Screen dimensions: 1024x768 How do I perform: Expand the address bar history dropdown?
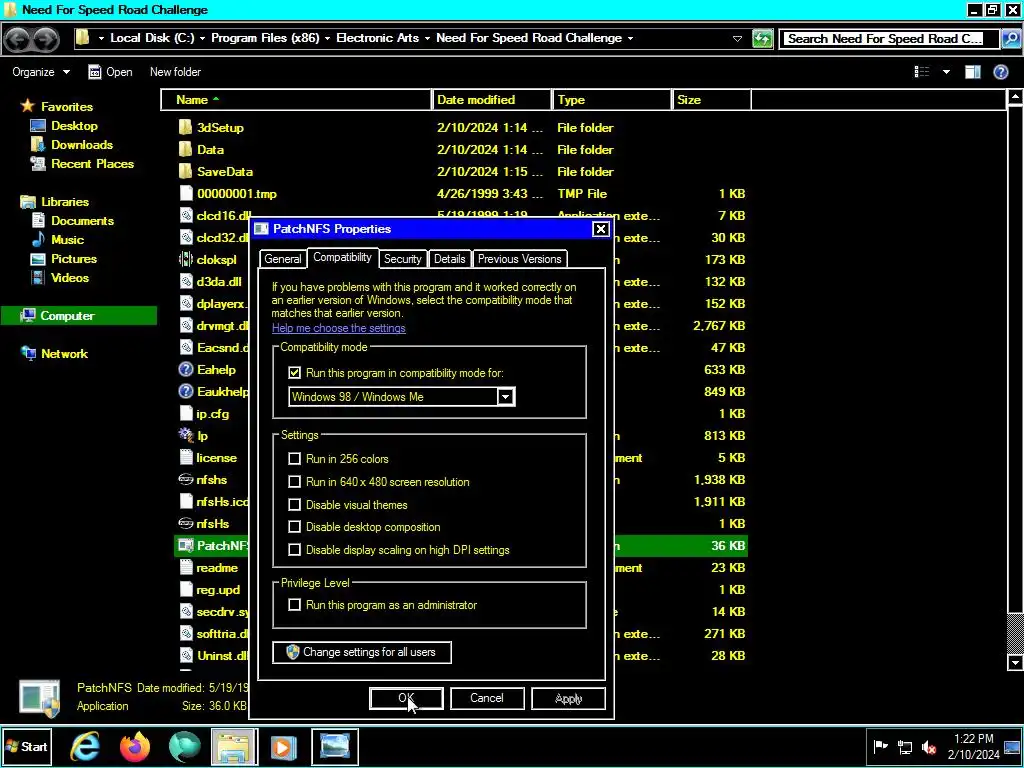tap(737, 39)
